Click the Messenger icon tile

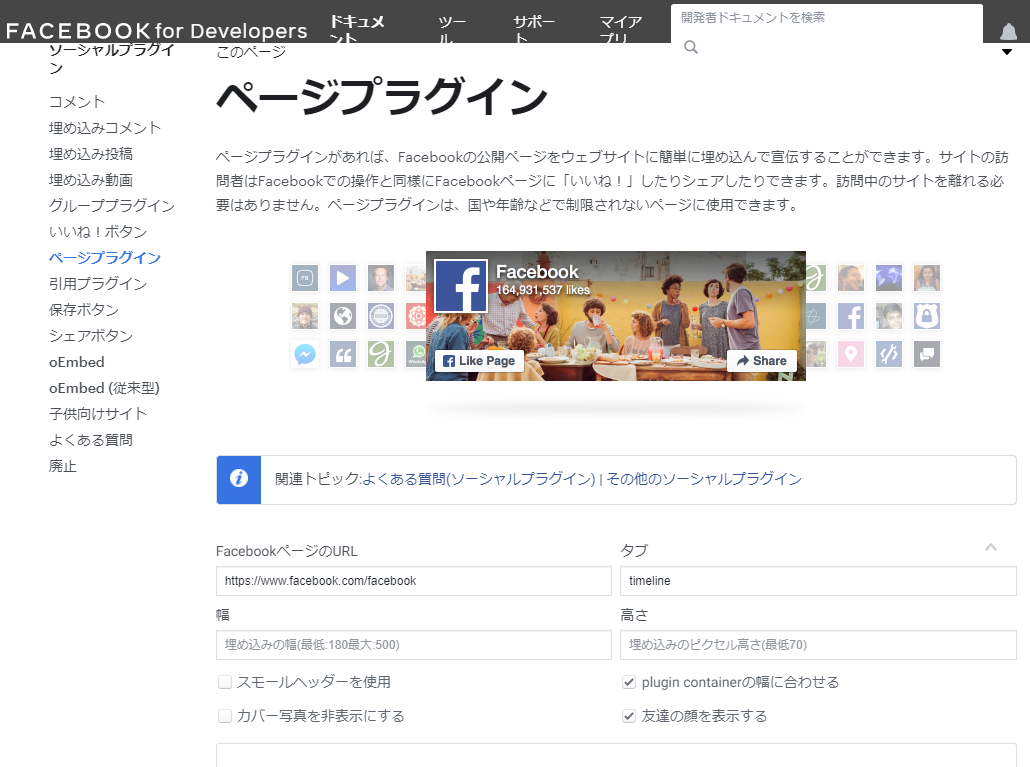point(305,354)
